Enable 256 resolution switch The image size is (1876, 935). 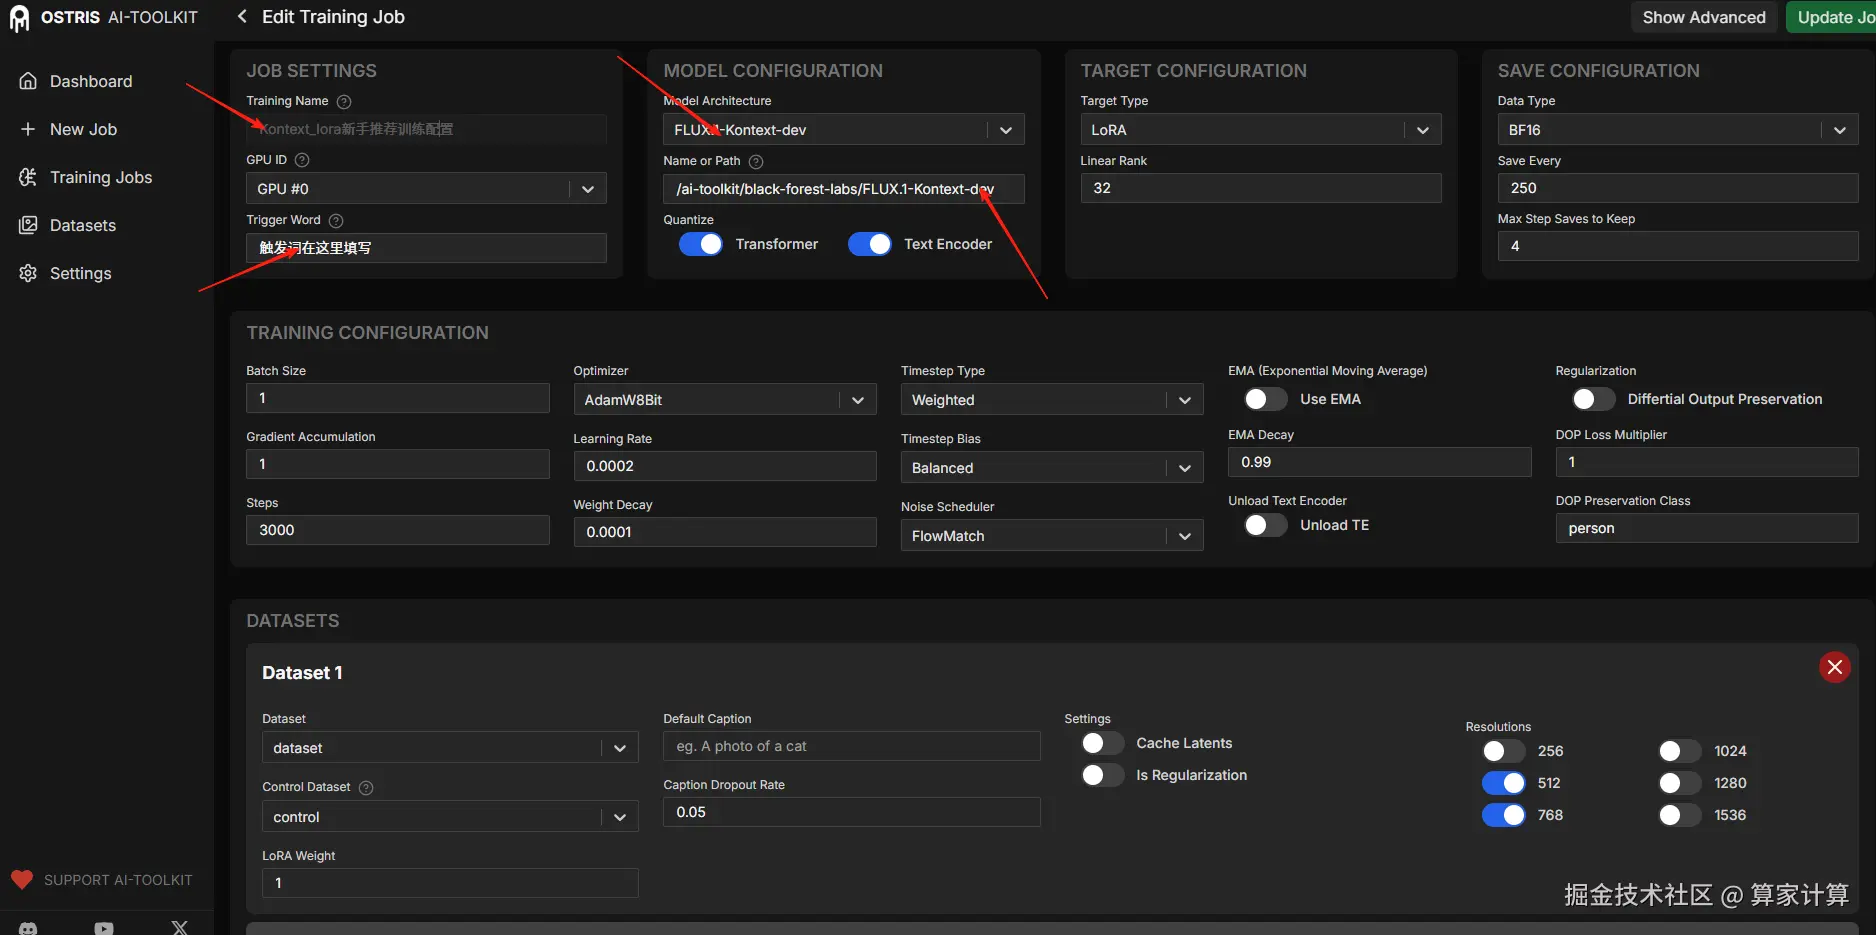point(1503,751)
